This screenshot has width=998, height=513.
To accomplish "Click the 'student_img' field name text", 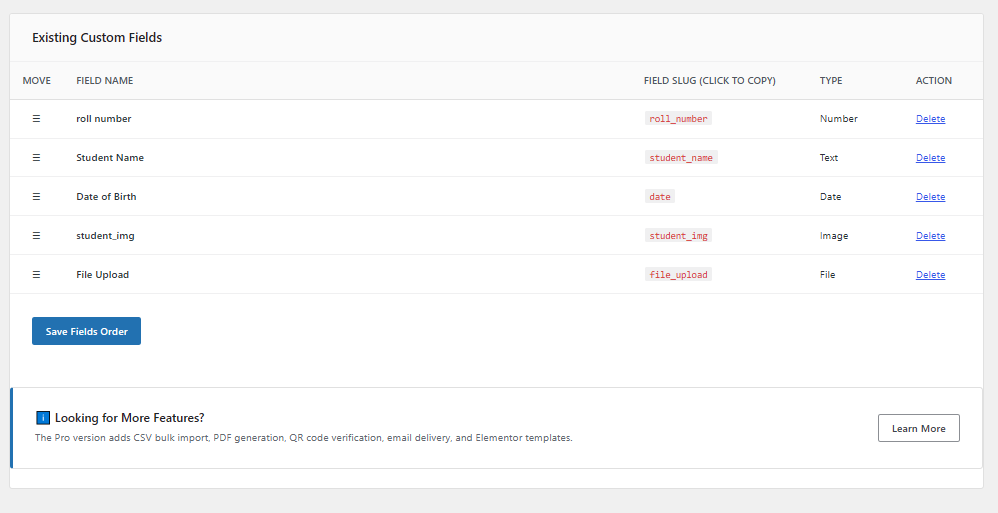I will (x=105, y=235).
